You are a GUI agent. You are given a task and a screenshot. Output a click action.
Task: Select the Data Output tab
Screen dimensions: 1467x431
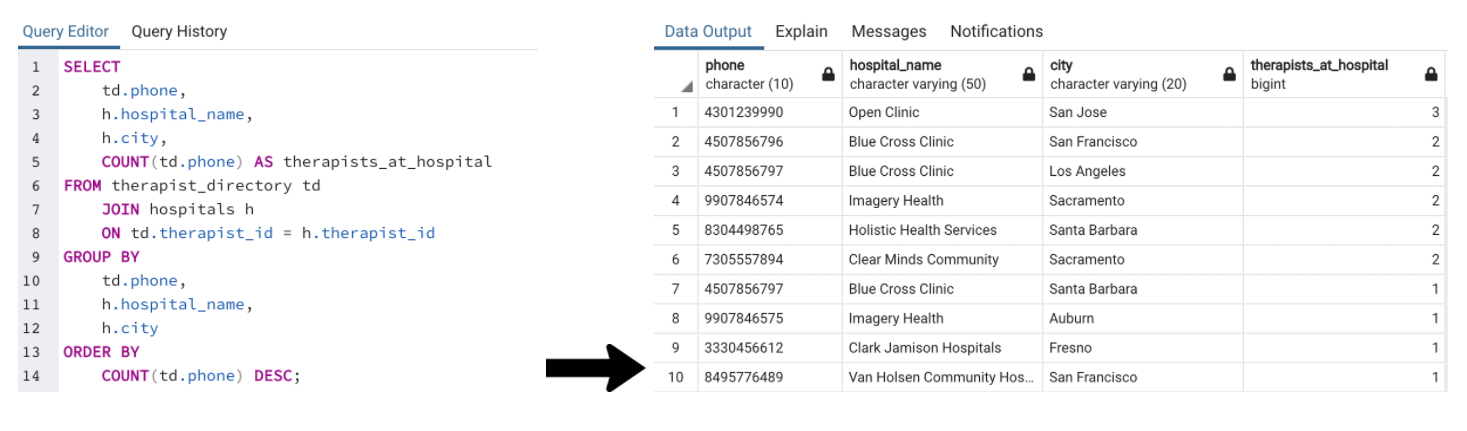(708, 32)
